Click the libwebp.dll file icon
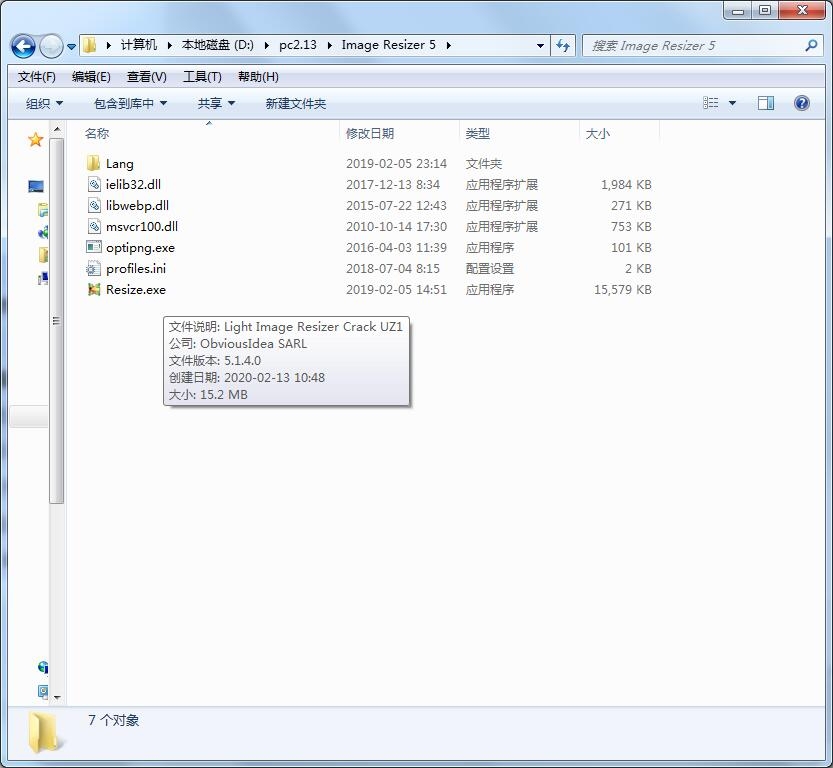Viewport: 833px width, 768px height. click(94, 206)
